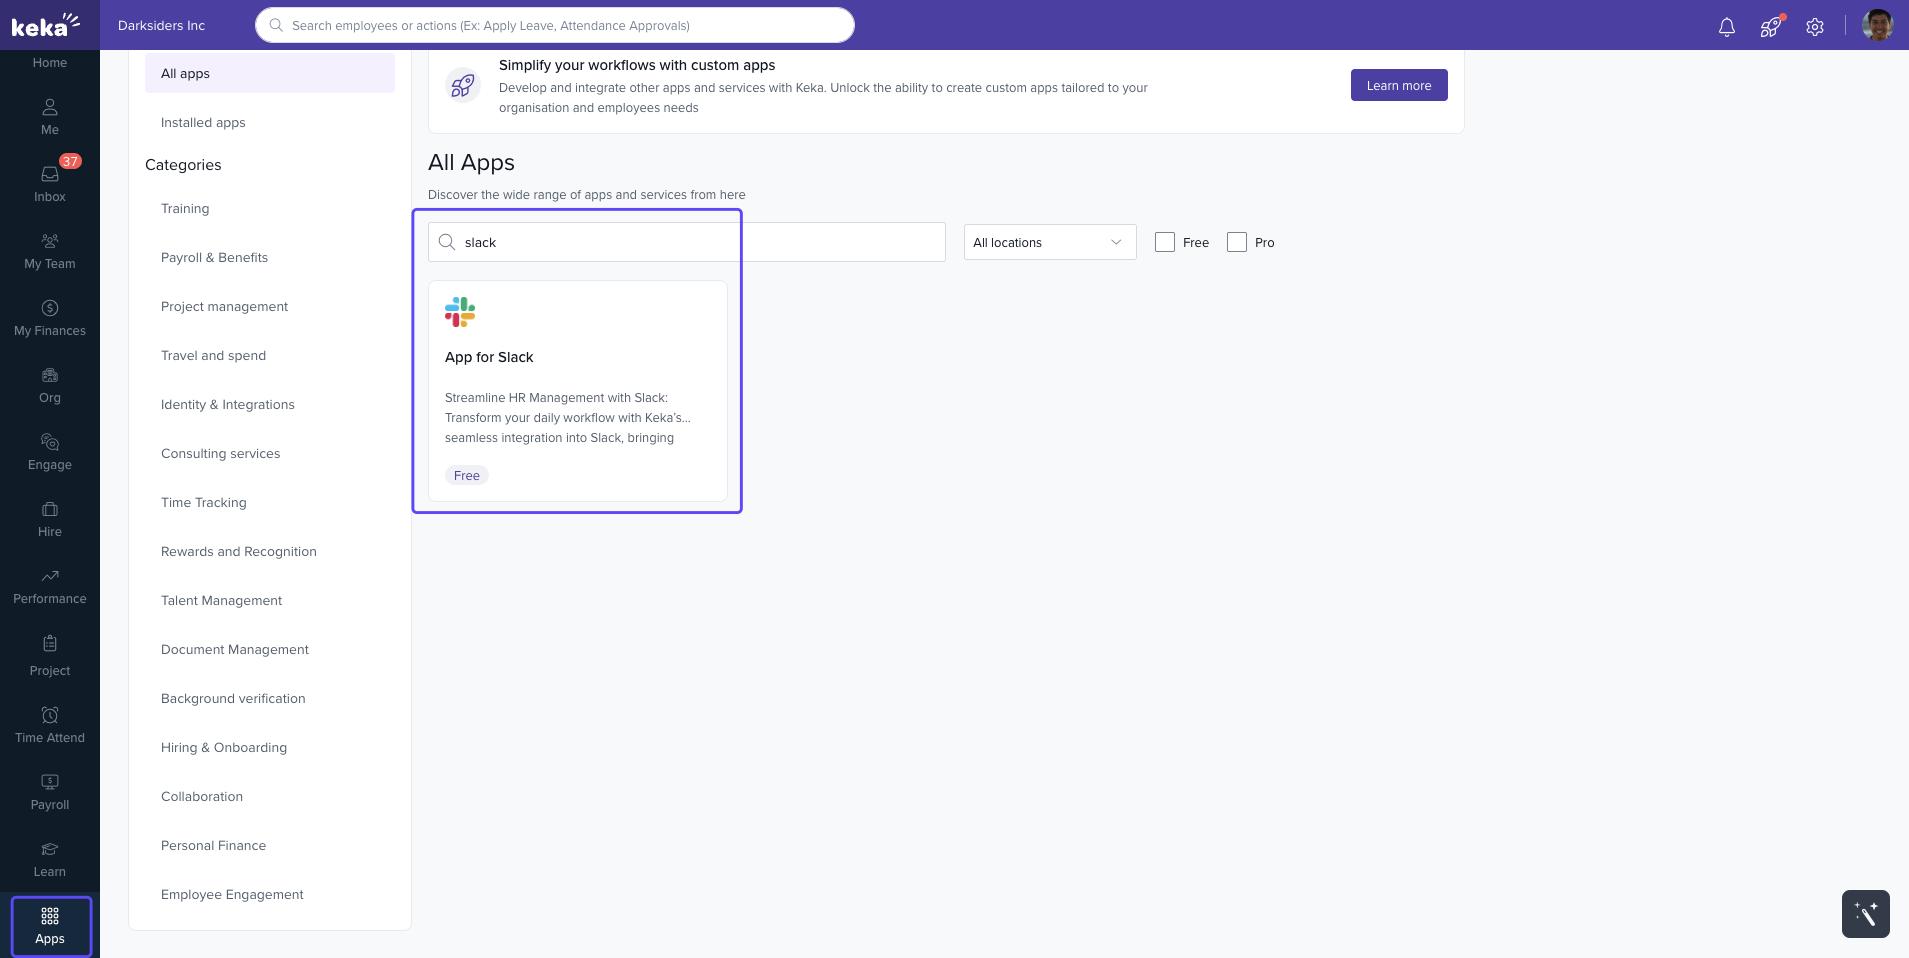
Task: Open the notifications bell icon
Action: click(x=1726, y=27)
